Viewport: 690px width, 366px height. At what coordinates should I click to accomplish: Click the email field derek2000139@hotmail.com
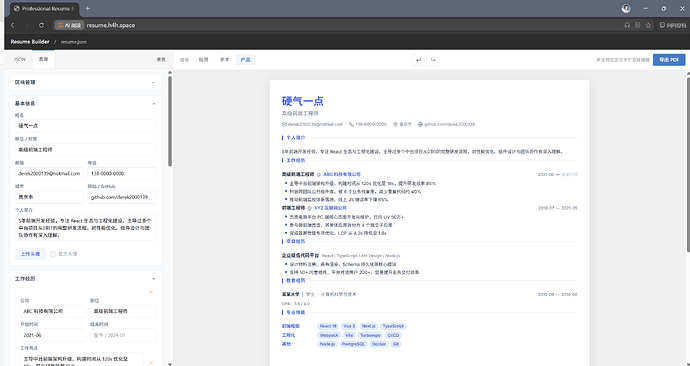coord(49,173)
